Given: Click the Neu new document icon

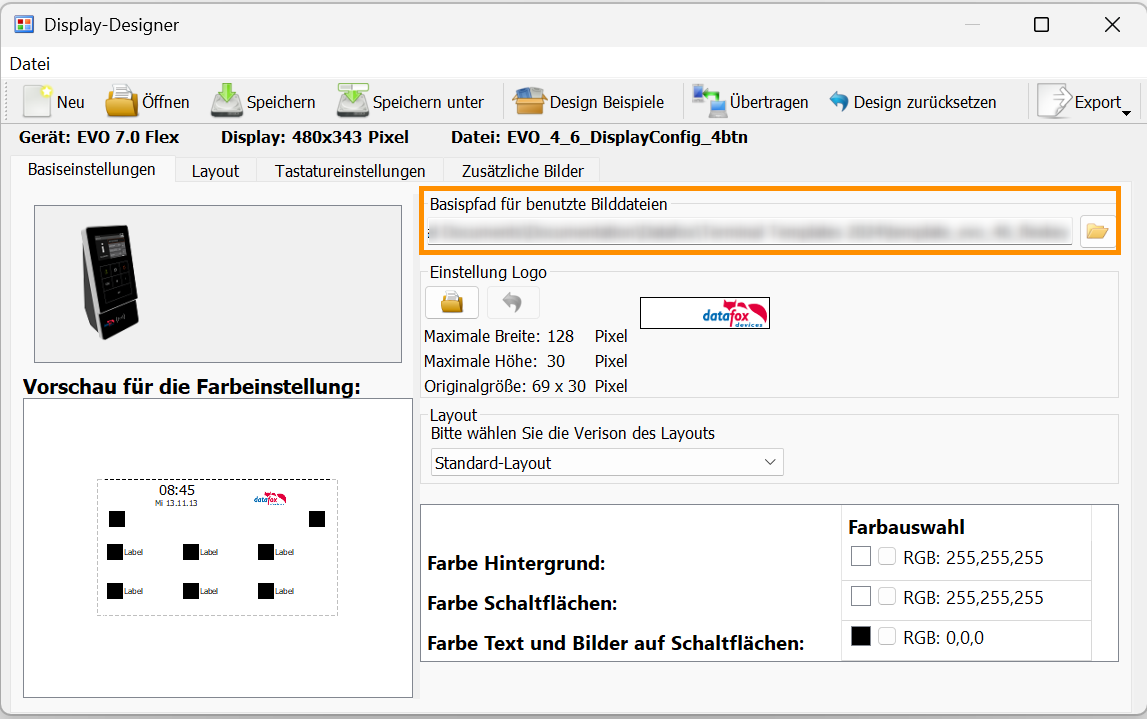Looking at the screenshot, I should [38, 102].
